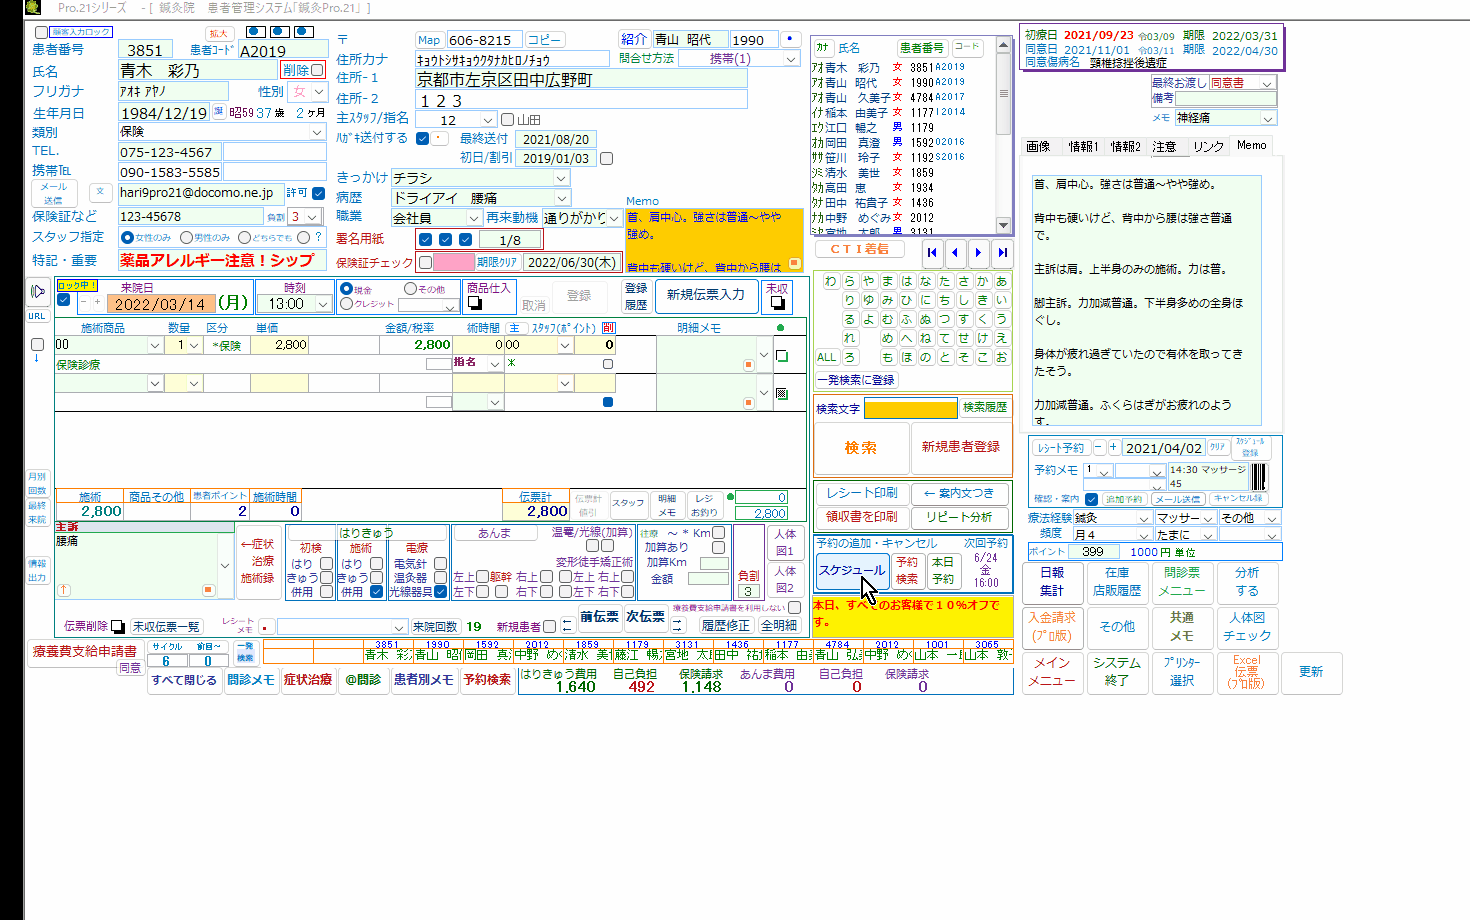
Task: Click plus button beside reservation date
Action: (1113, 447)
